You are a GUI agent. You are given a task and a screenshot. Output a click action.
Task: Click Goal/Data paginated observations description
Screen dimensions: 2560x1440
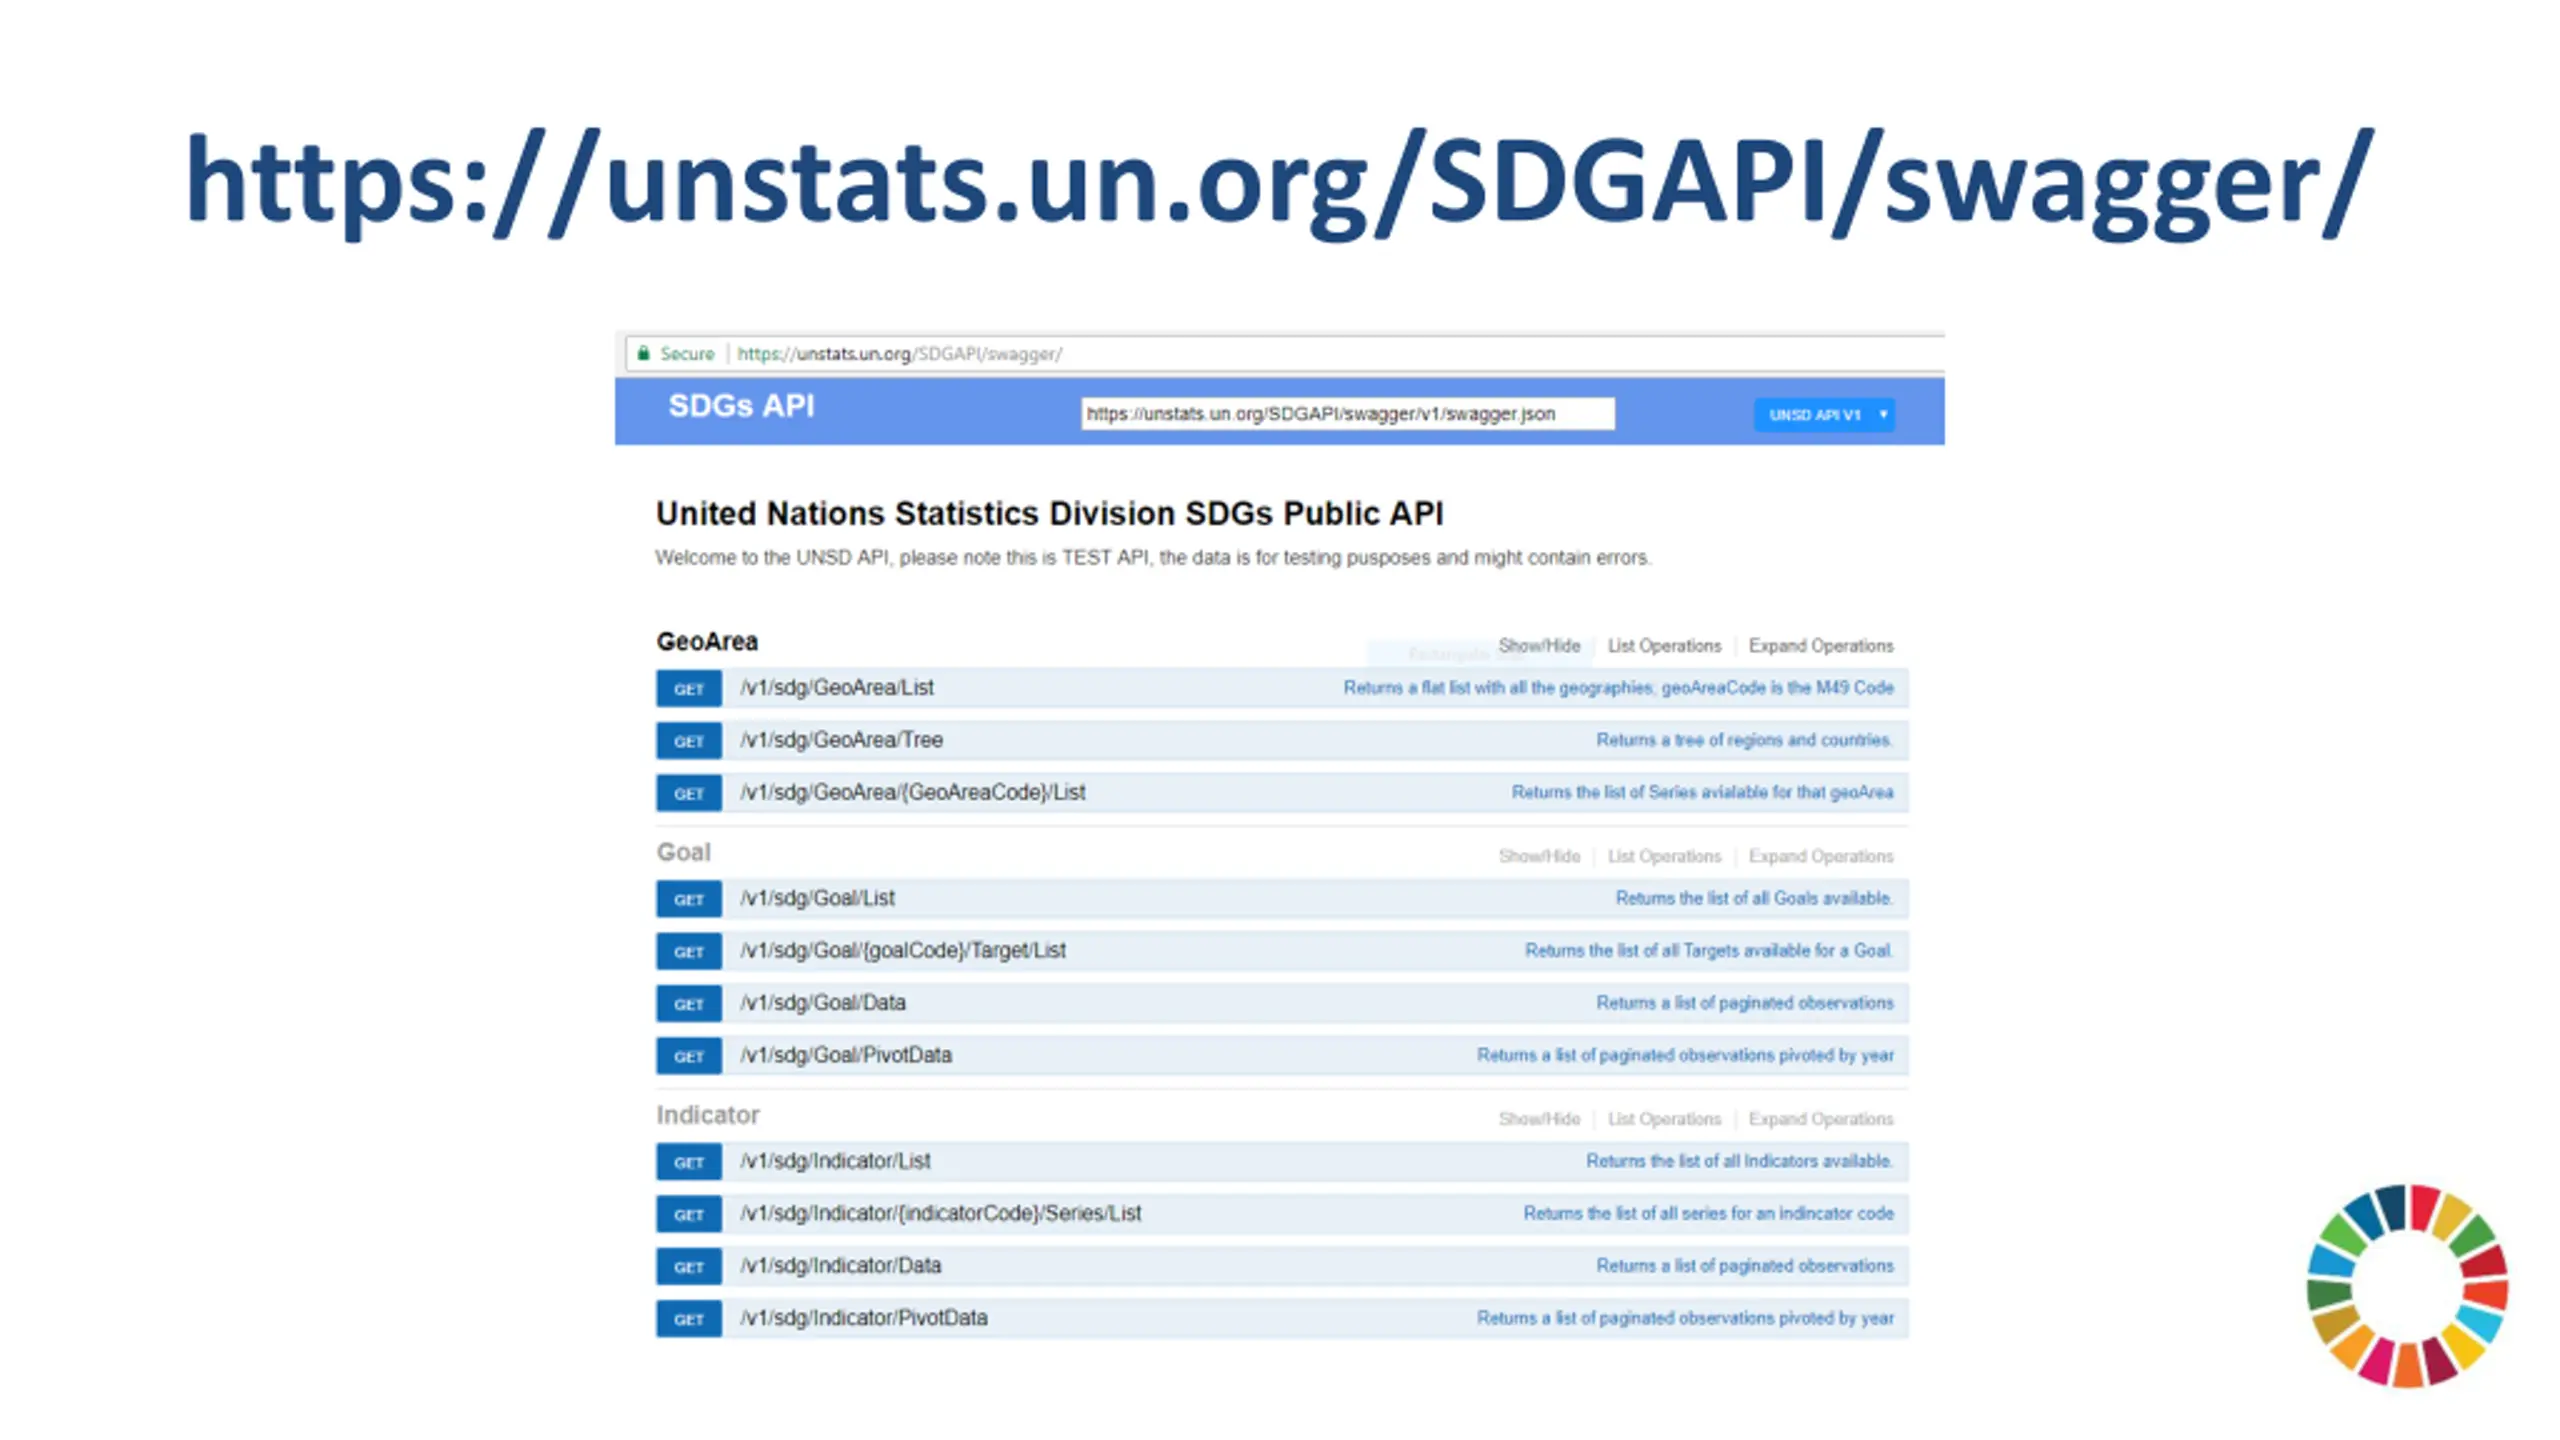coord(1745,1003)
